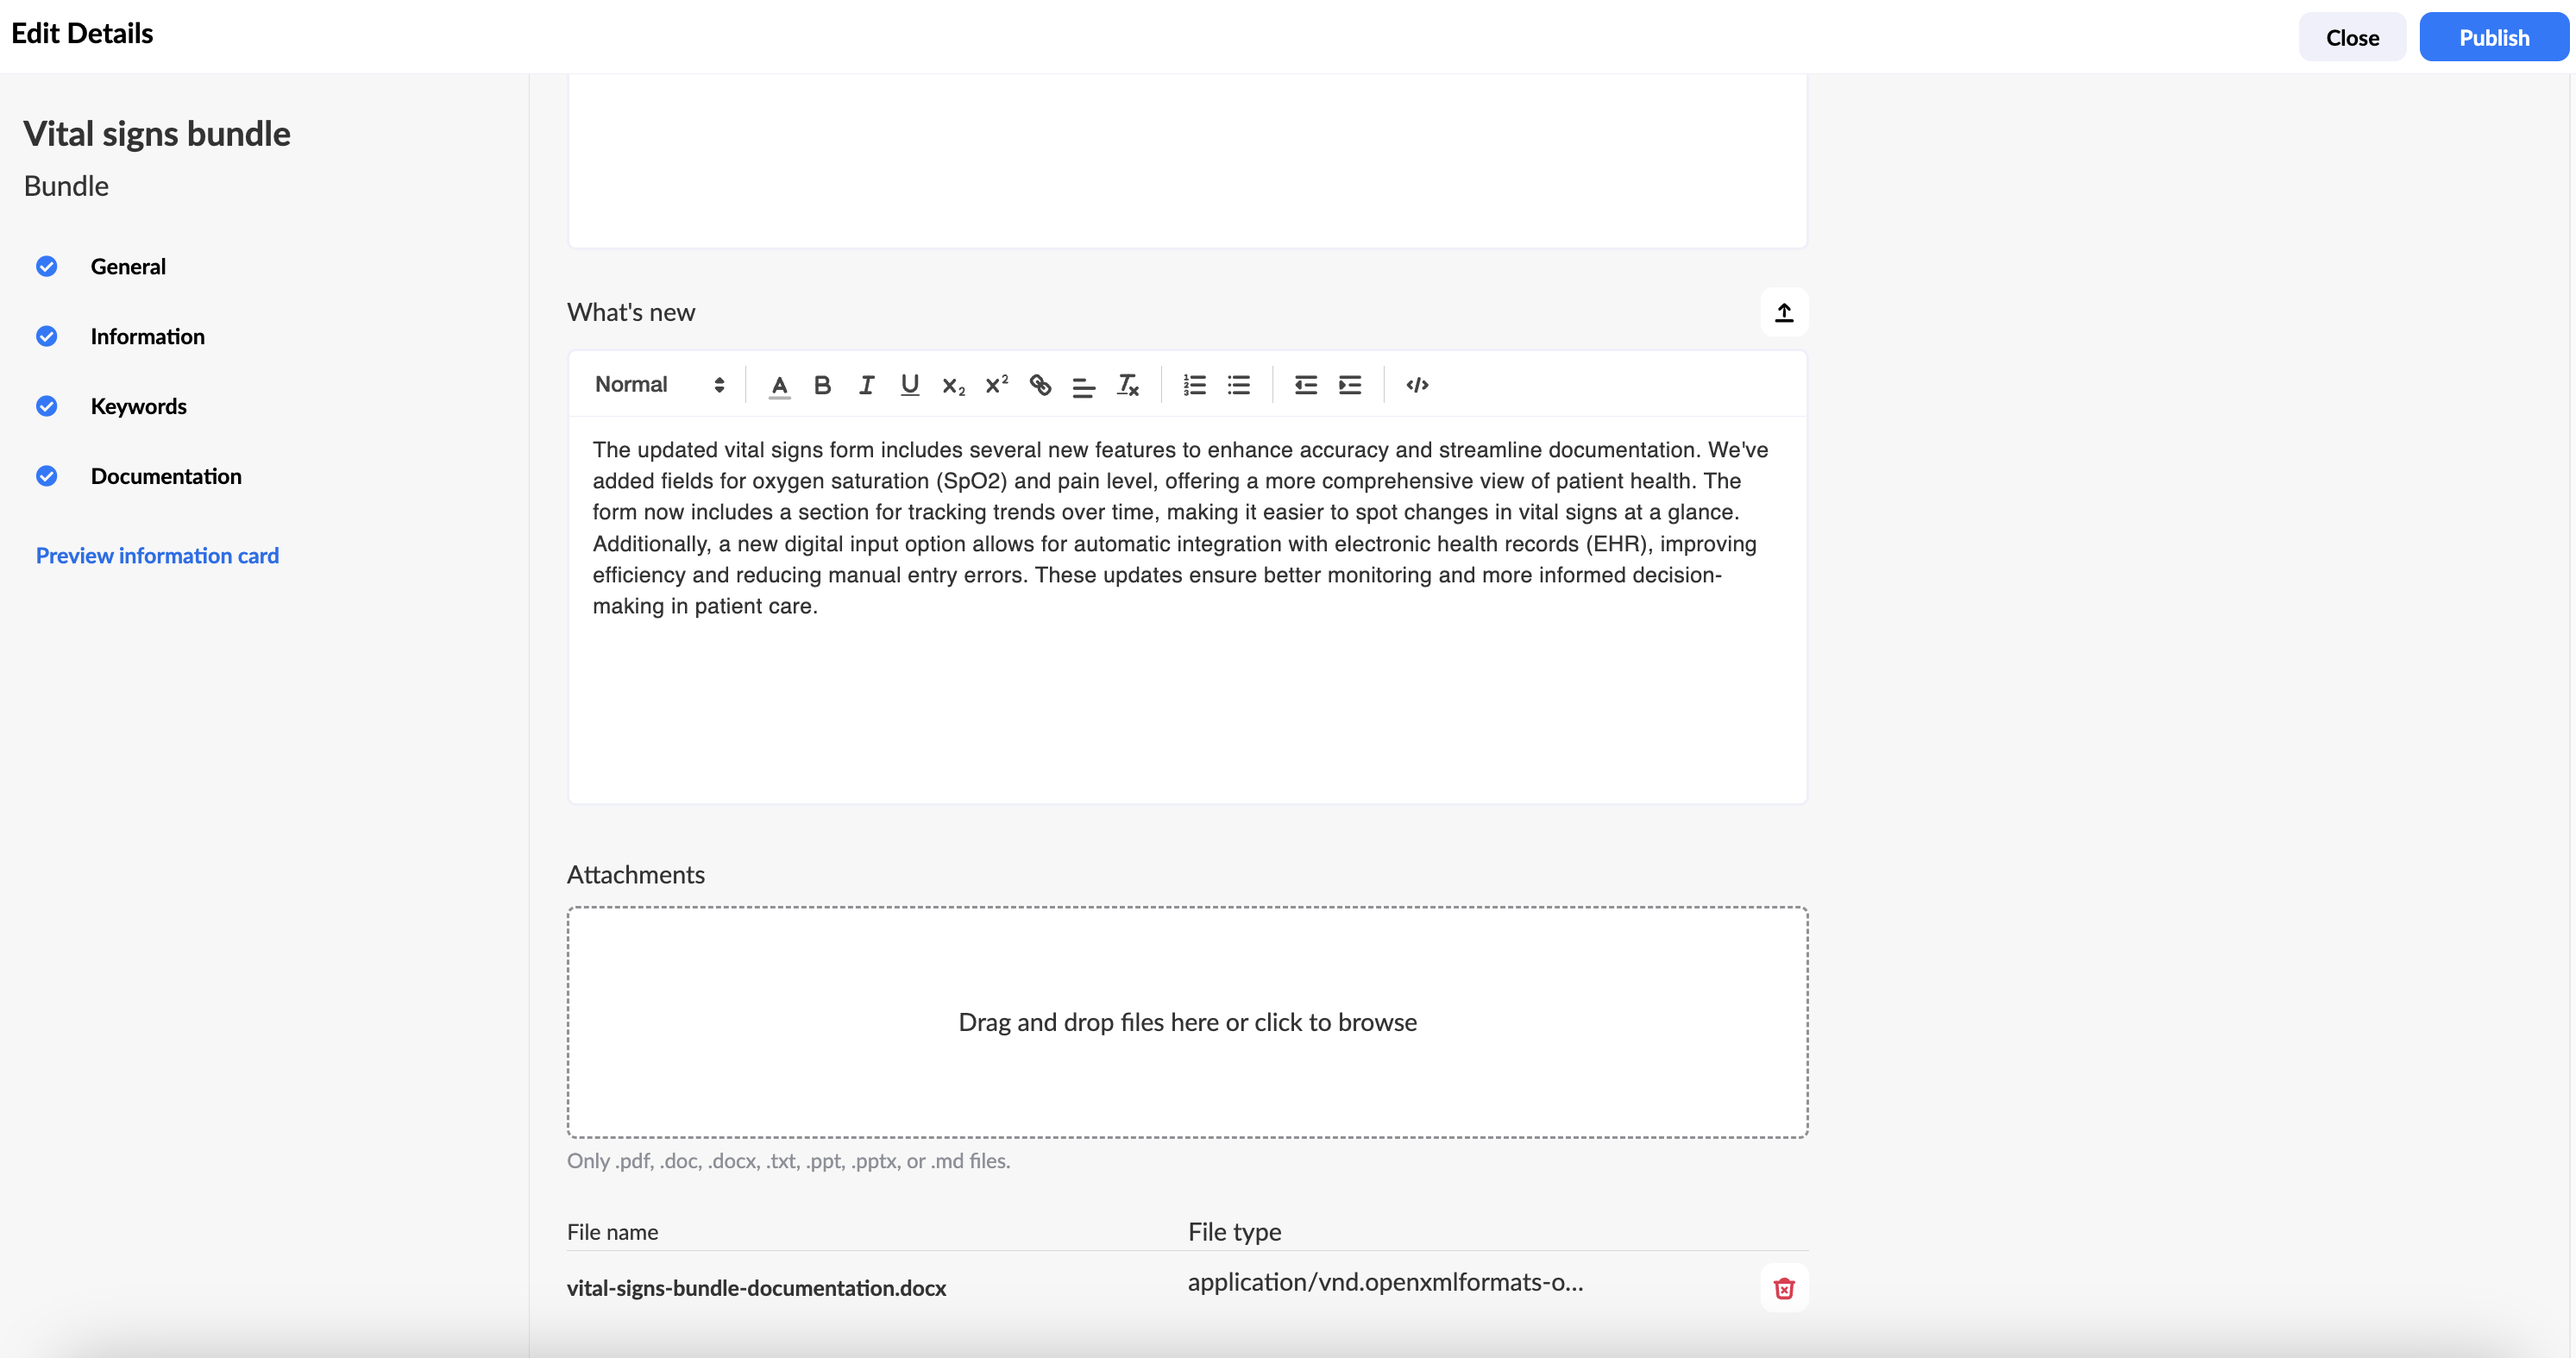The height and width of the screenshot is (1358, 2576).
Task: Click the underline formatting icon
Action: tap(908, 383)
